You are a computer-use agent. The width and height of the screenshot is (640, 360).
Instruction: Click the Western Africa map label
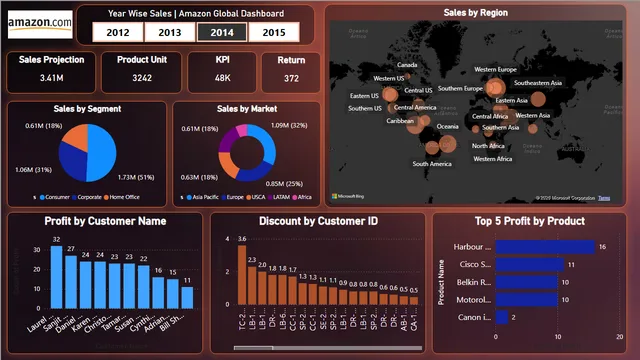tap(493, 159)
